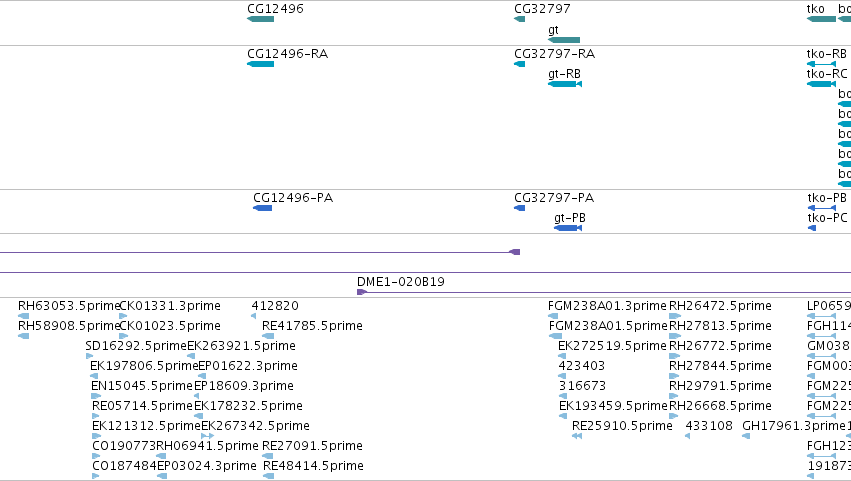The image size is (851, 481).
Task: Select EST RH29791.5prime
Action: (x=720, y=387)
